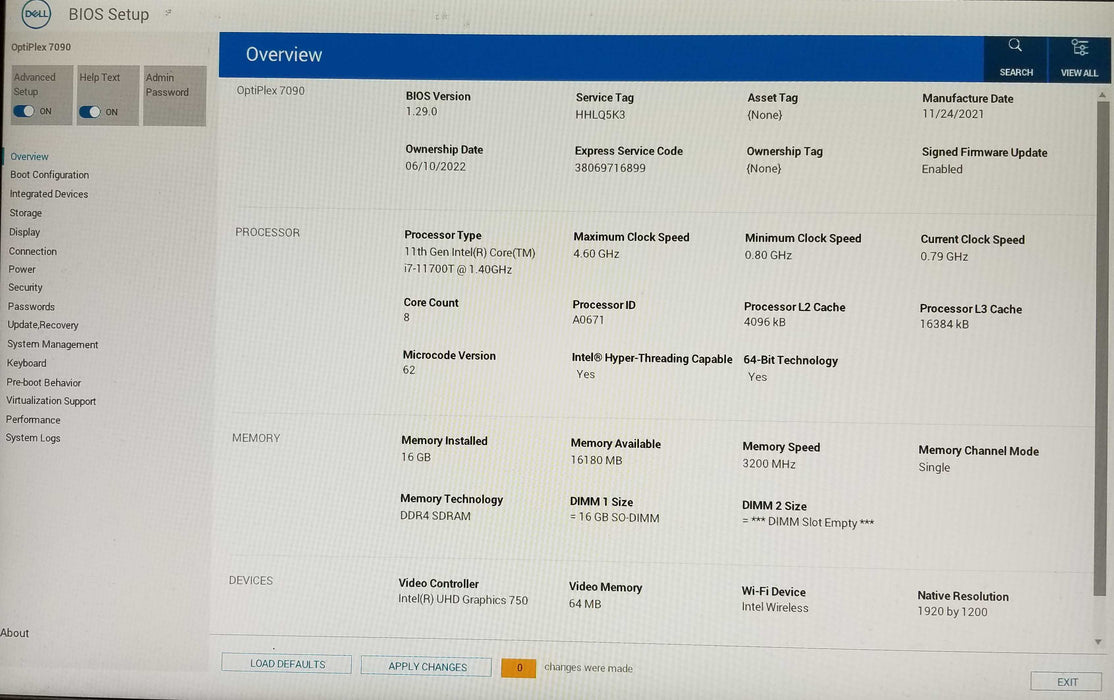
Task: Click the Apply Changes button
Action: tap(427, 667)
